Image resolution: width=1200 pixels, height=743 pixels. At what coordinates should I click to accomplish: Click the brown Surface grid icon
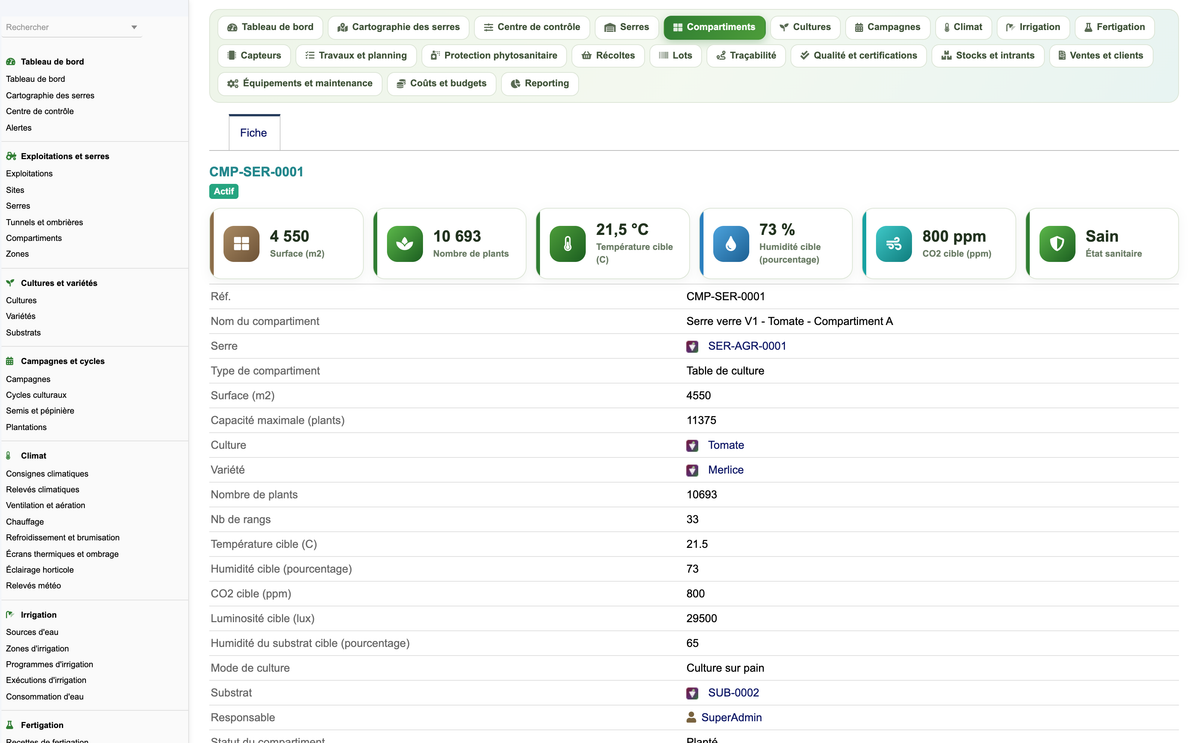[241, 243]
